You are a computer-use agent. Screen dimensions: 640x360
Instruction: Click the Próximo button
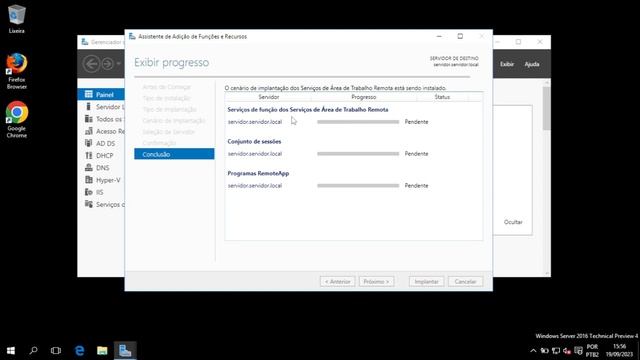[x=376, y=282]
